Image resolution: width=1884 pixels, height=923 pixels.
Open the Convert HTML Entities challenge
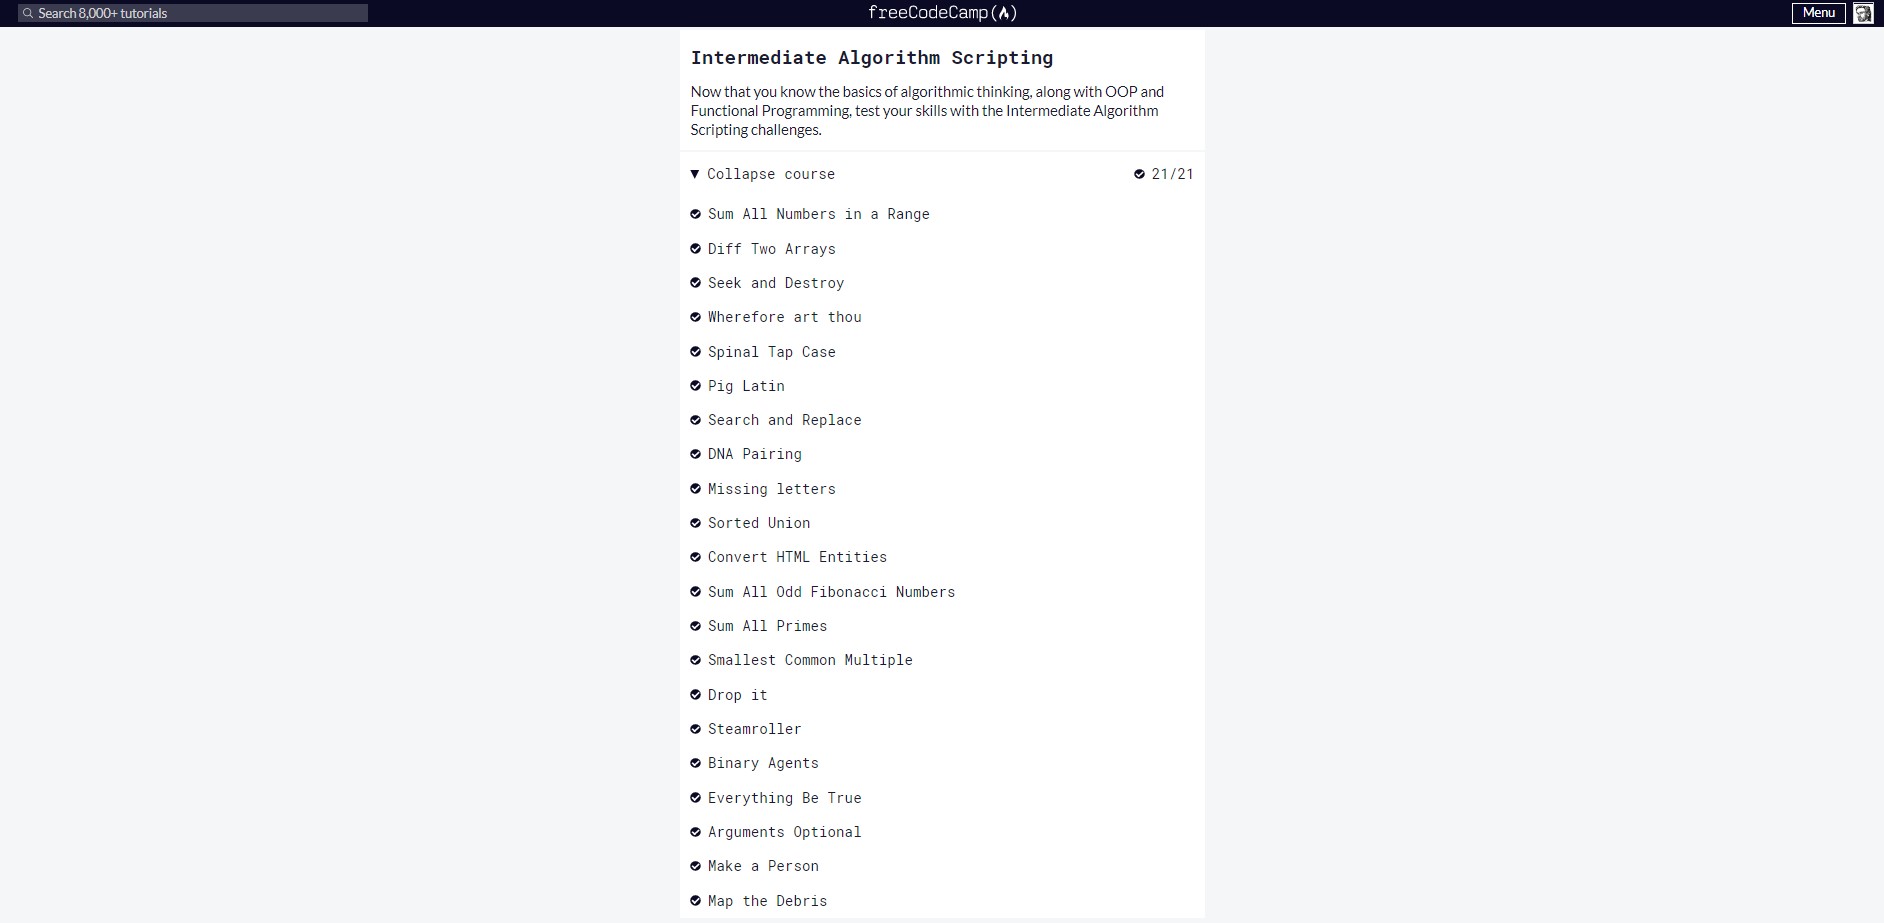tap(798, 557)
